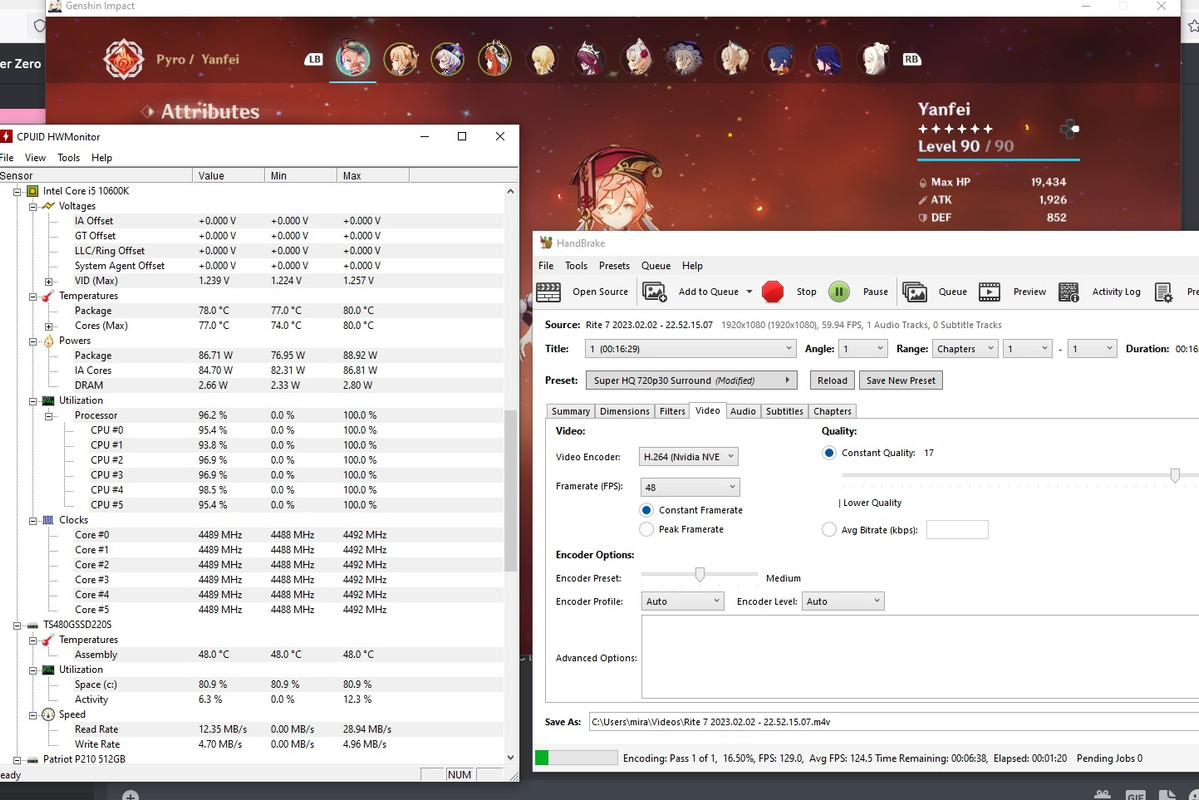Collapse the Processor utilization node
1199x800 pixels.
click(x=49, y=415)
